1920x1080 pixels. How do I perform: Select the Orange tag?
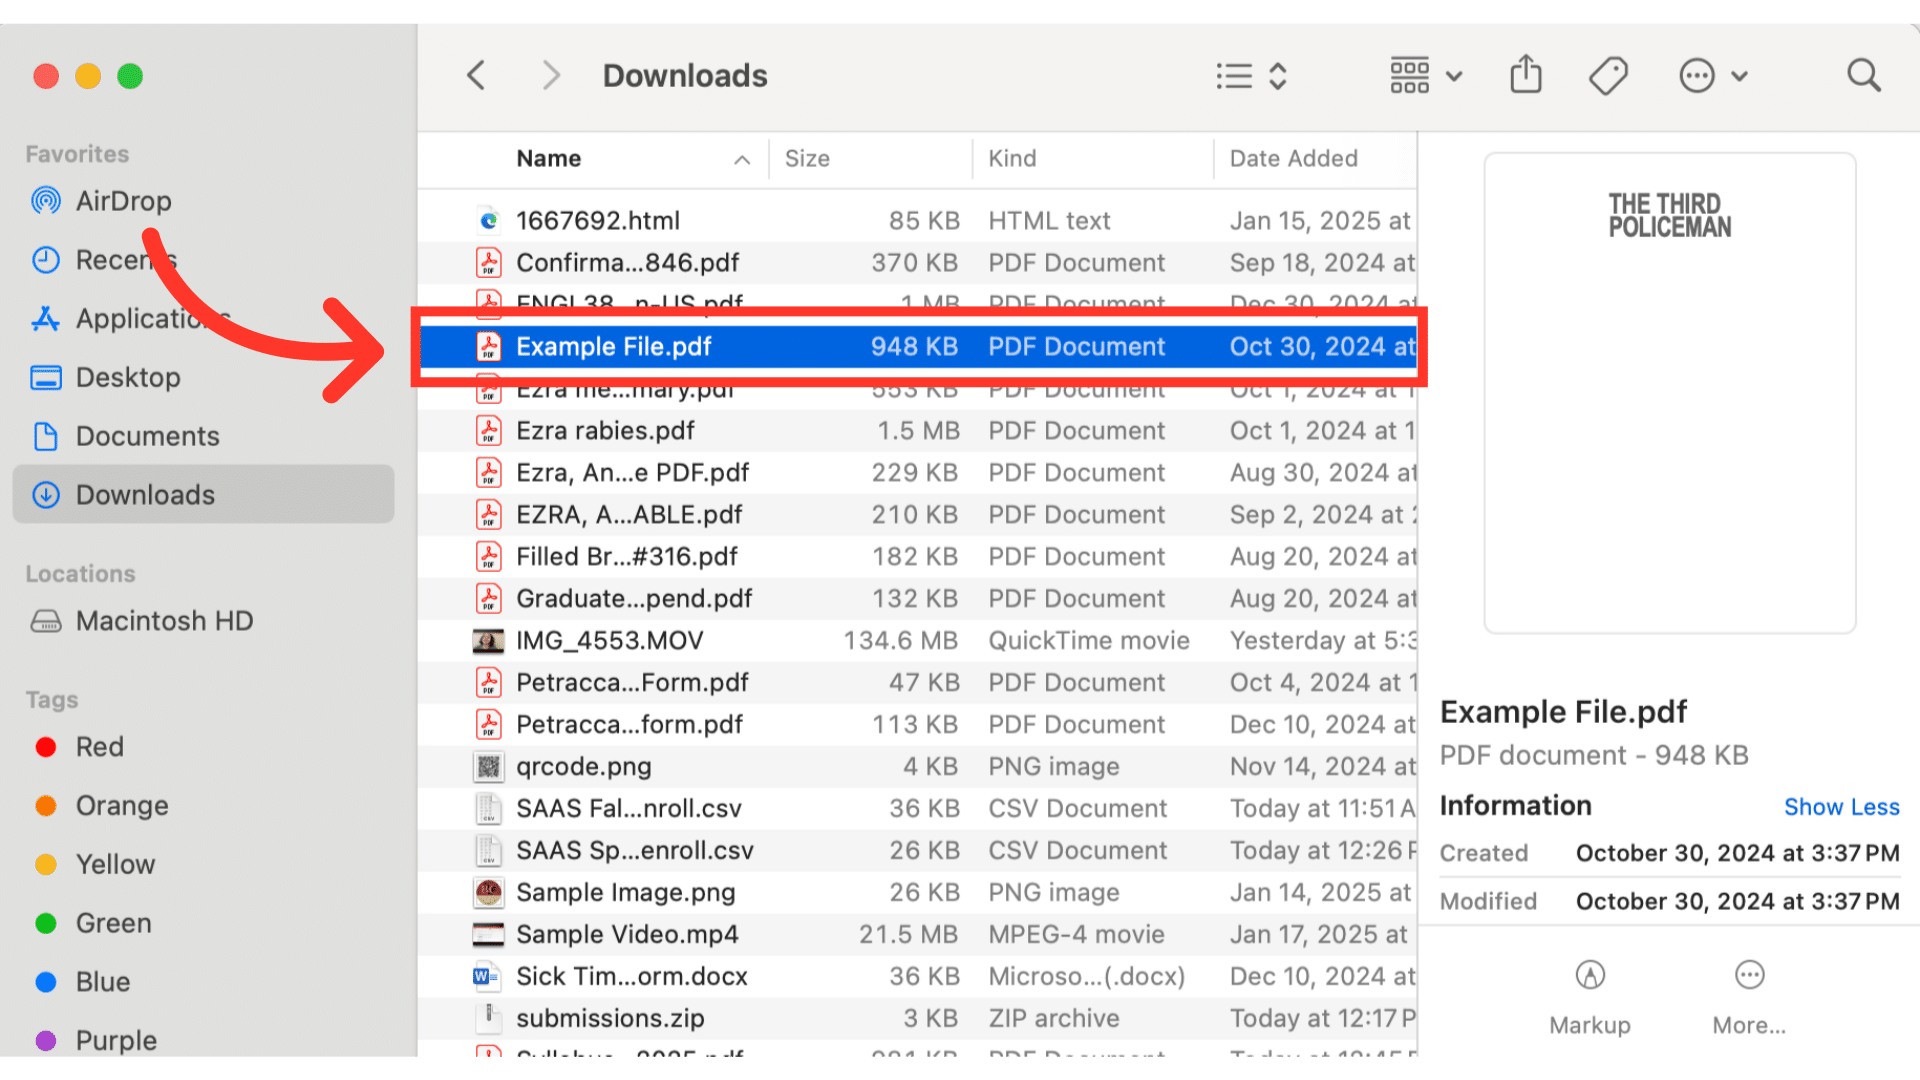204,806
